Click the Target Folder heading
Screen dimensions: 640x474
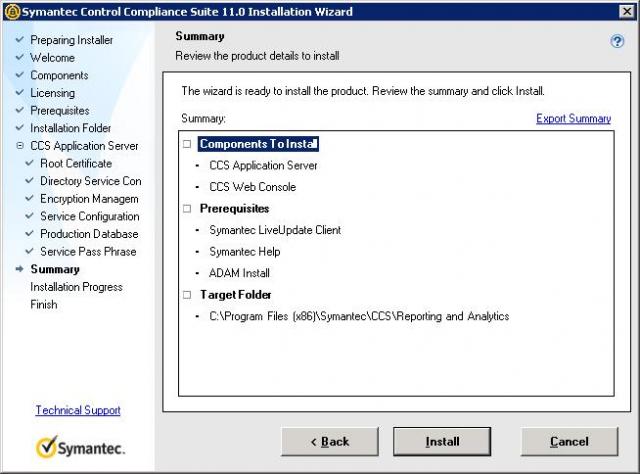(x=236, y=295)
